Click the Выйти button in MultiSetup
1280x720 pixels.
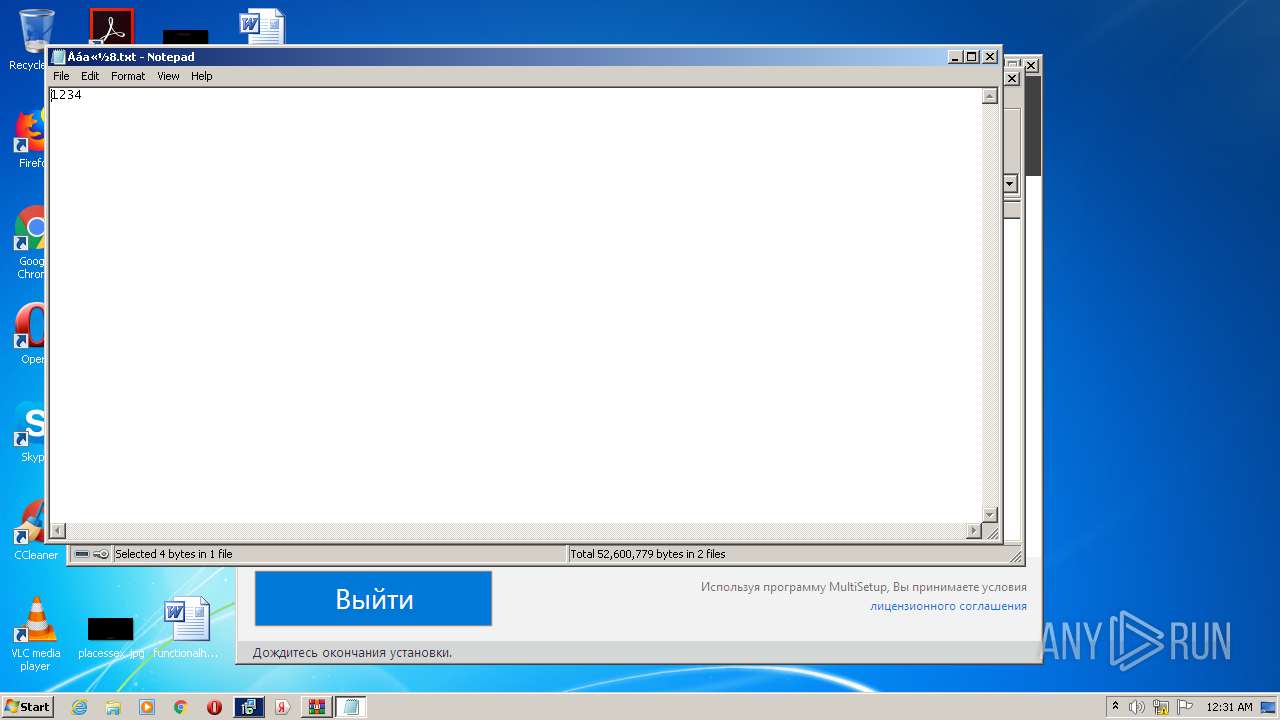[373, 599]
